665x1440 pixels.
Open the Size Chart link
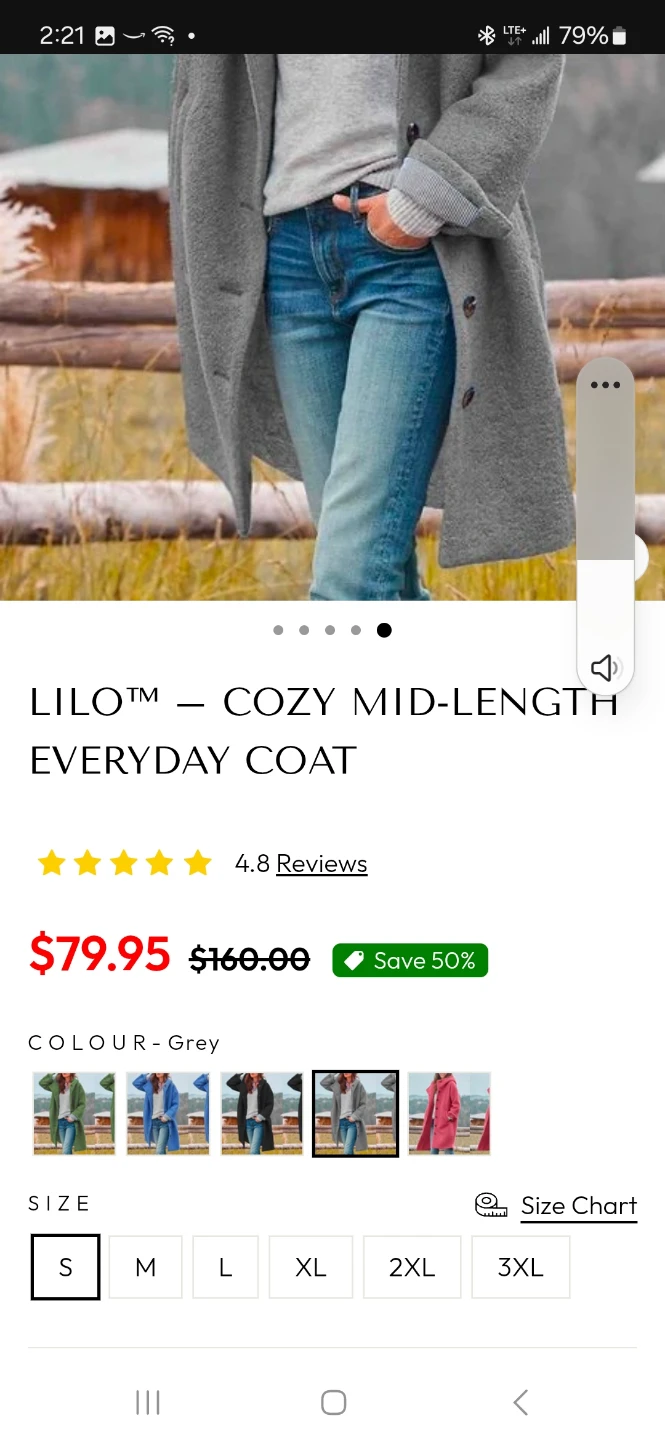579,1206
